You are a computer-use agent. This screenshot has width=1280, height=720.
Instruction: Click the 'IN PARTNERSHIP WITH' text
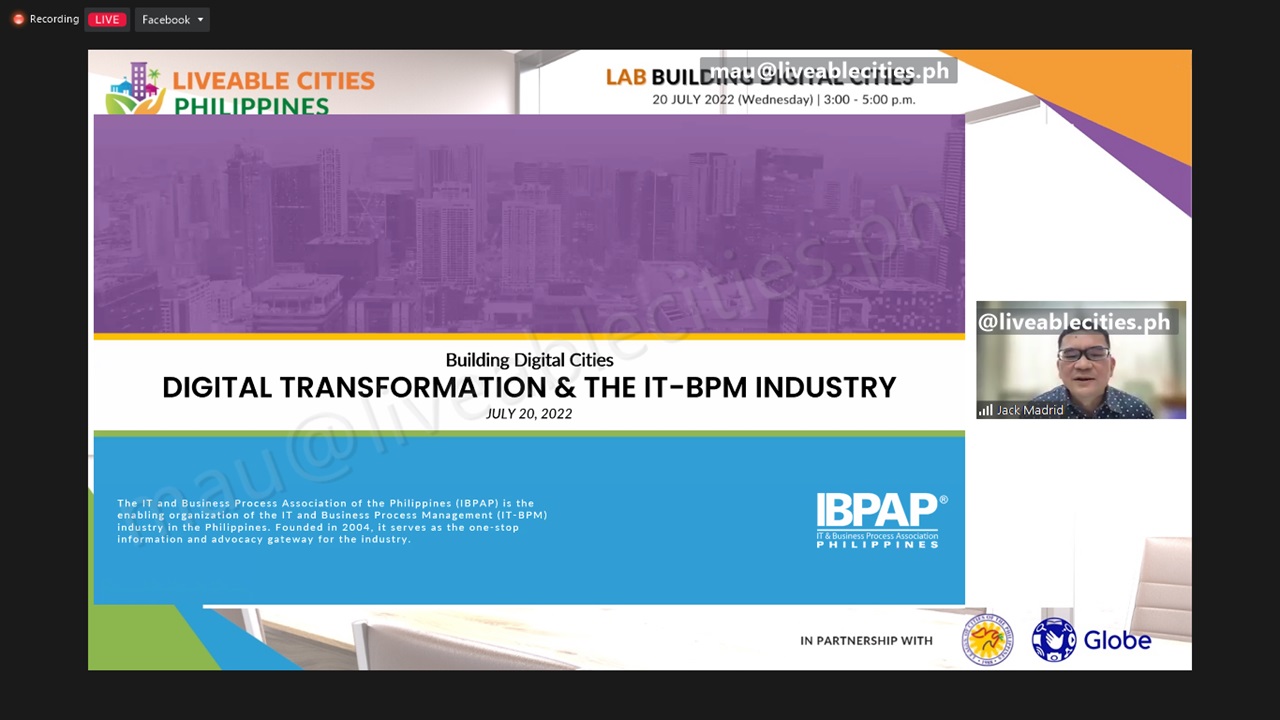coord(866,641)
